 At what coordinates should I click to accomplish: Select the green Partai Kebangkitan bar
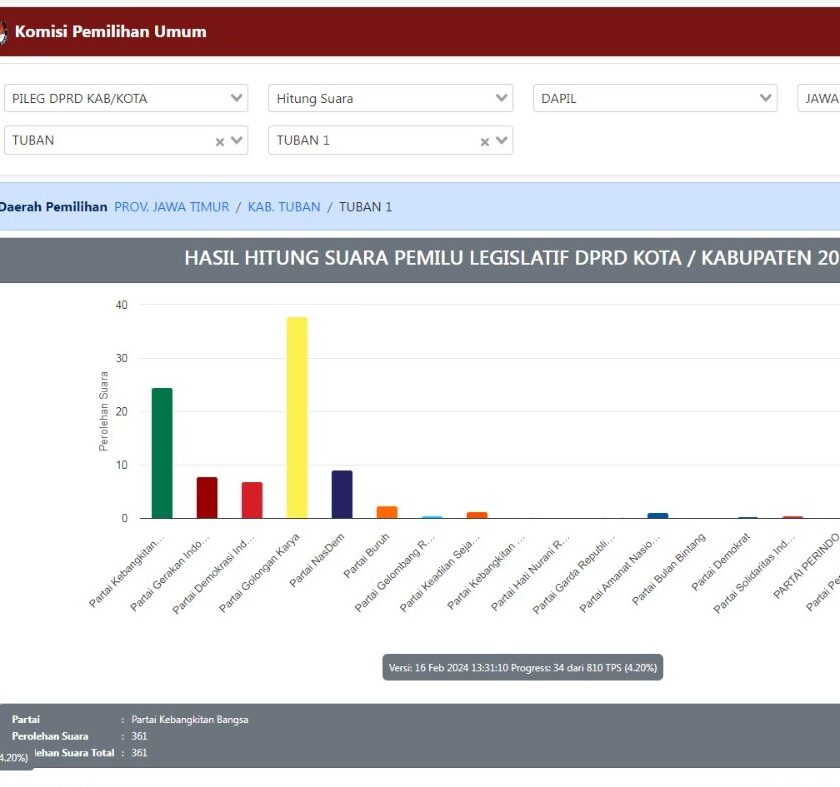162,453
